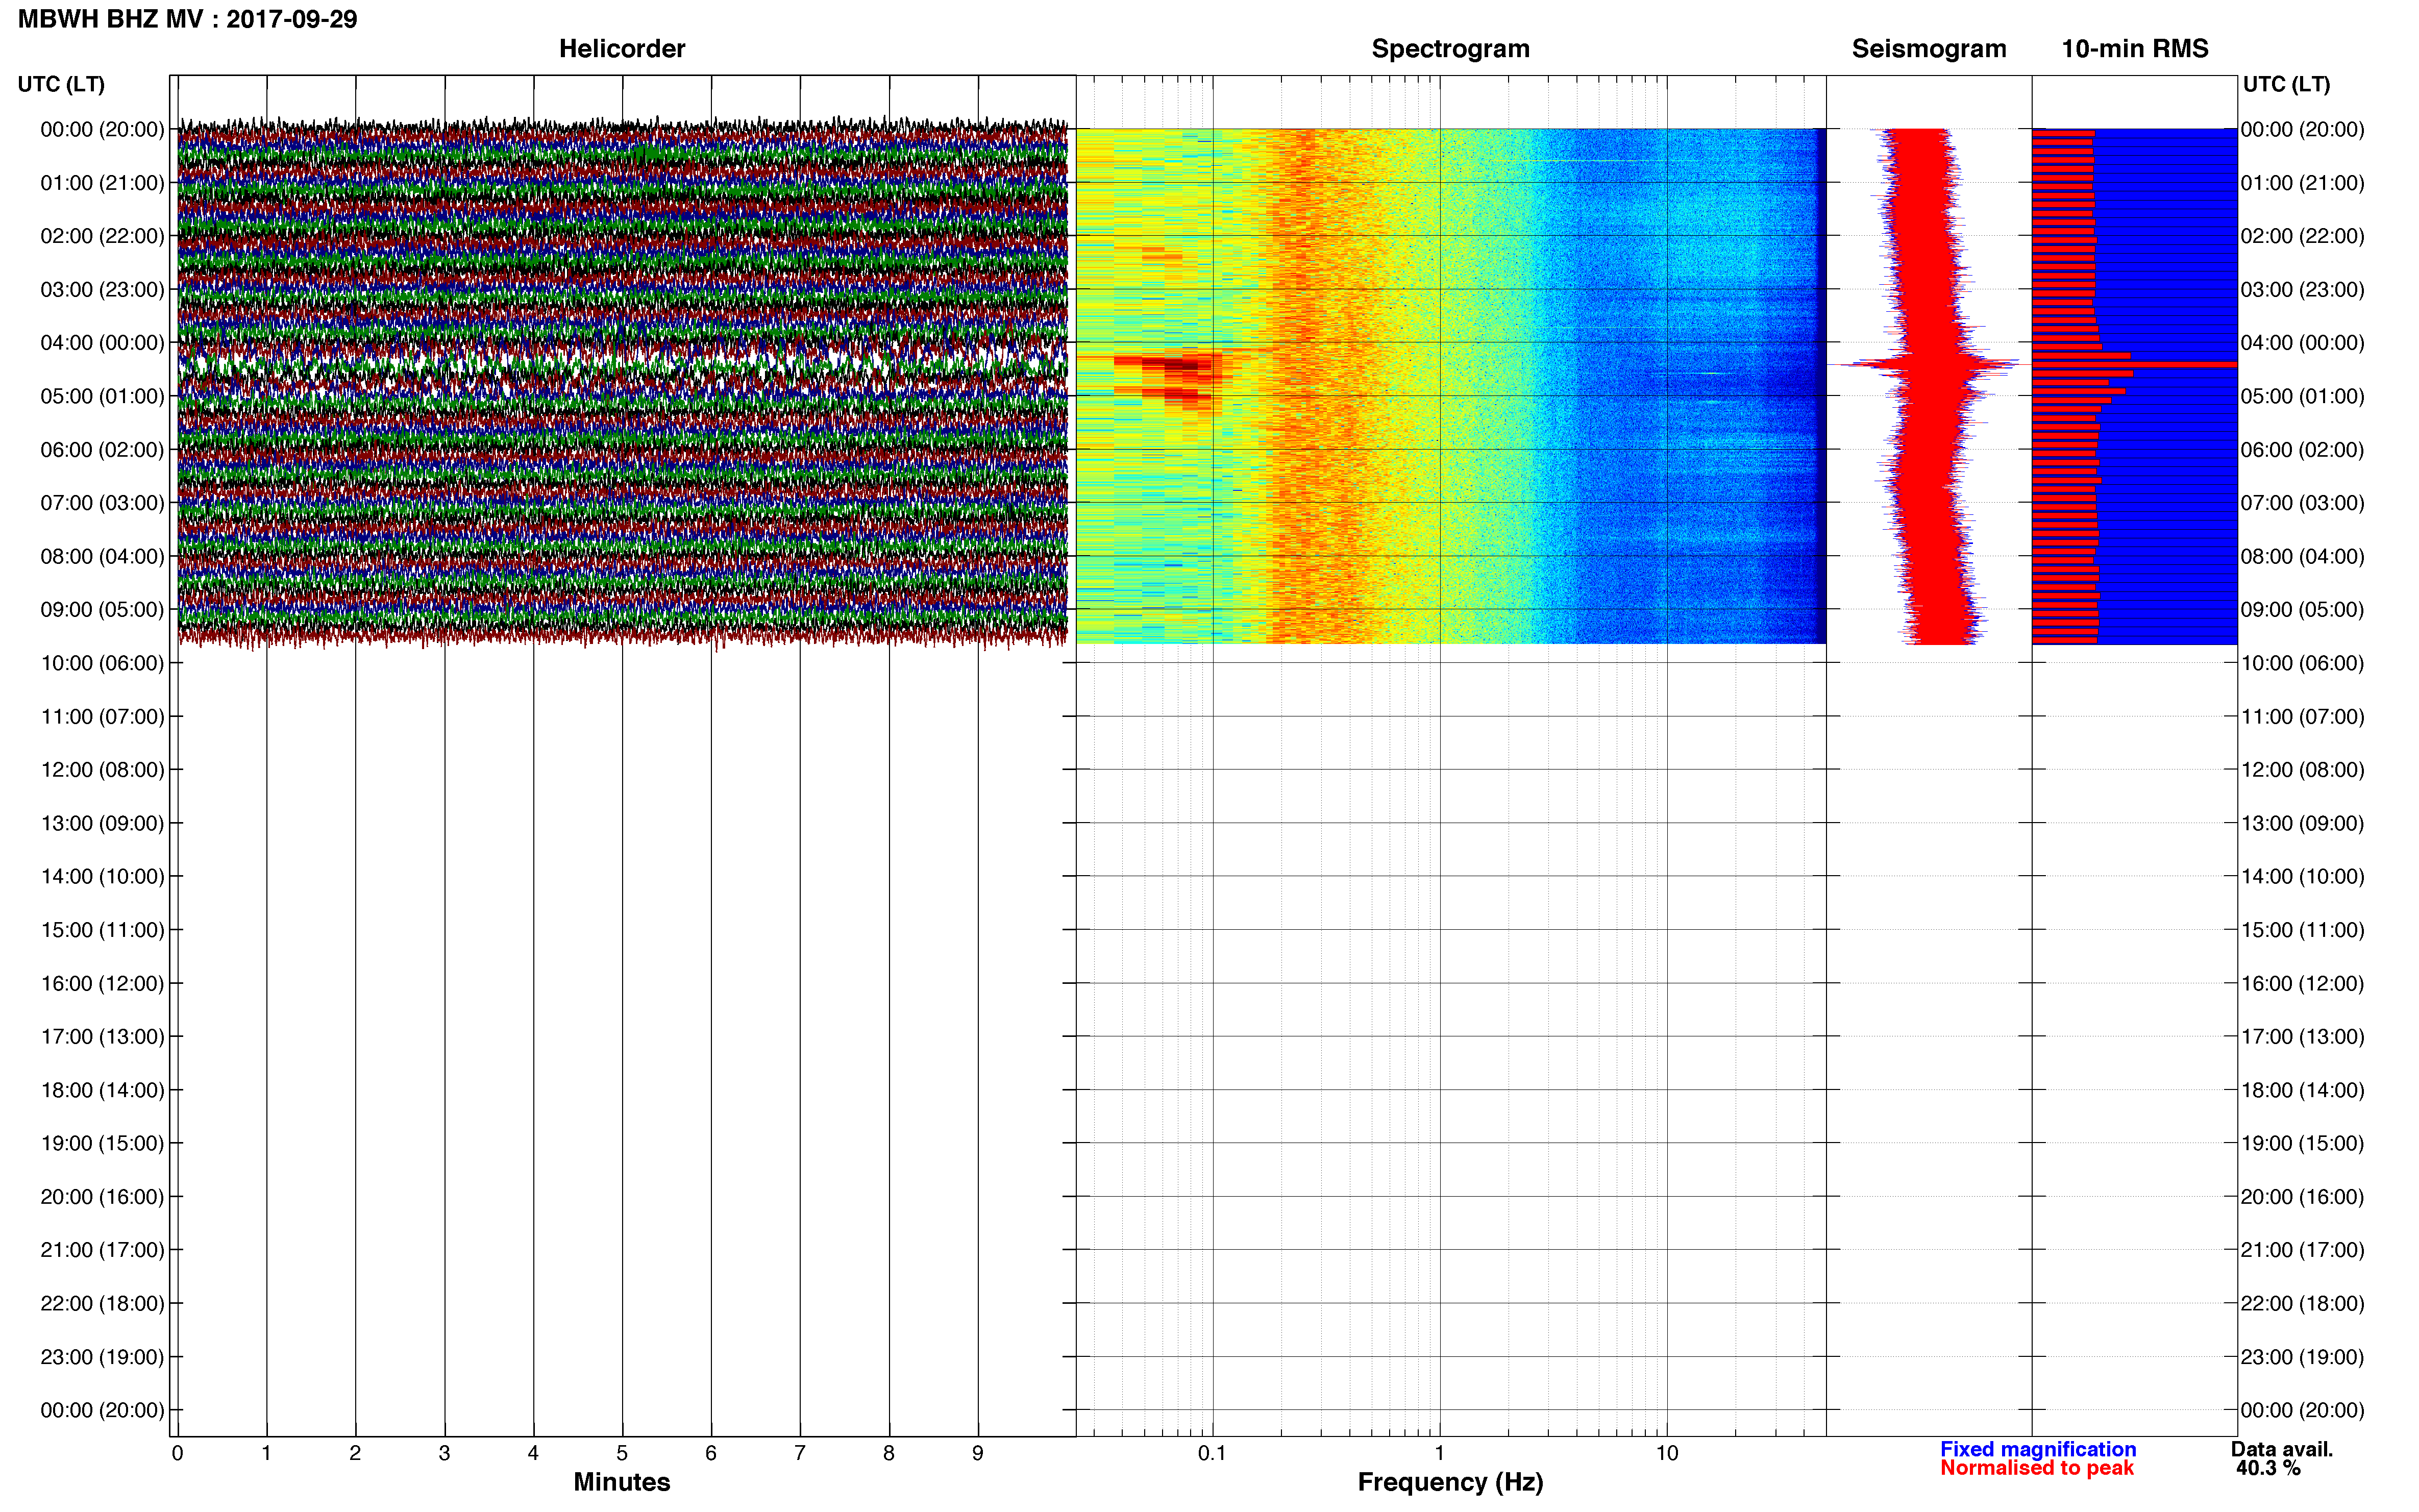Click the left 19:00 (15:00) time label
The image size is (2419, 1512).
[x=102, y=1144]
